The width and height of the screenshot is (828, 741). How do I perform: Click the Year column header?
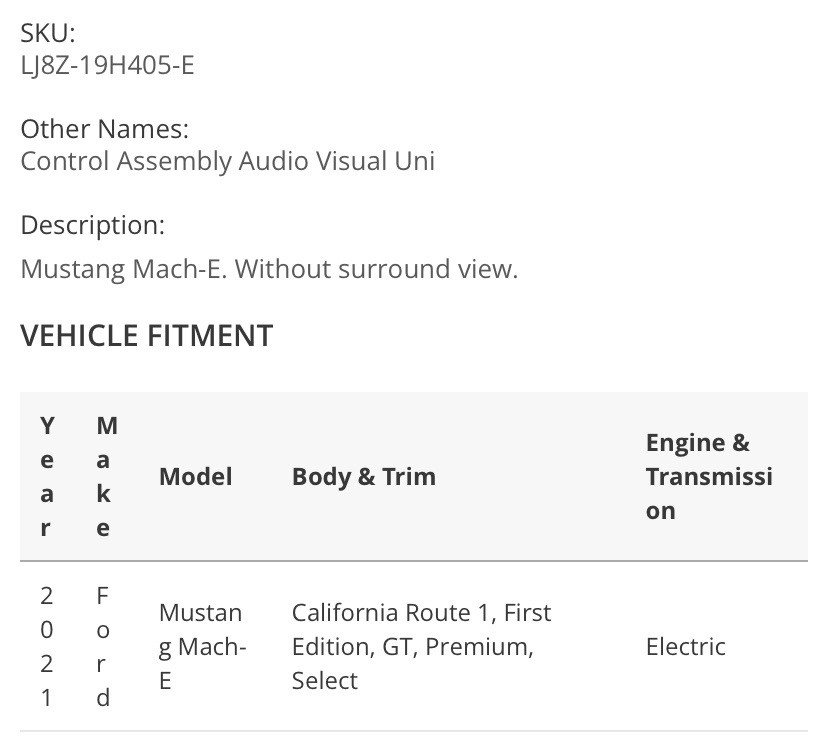click(x=46, y=477)
